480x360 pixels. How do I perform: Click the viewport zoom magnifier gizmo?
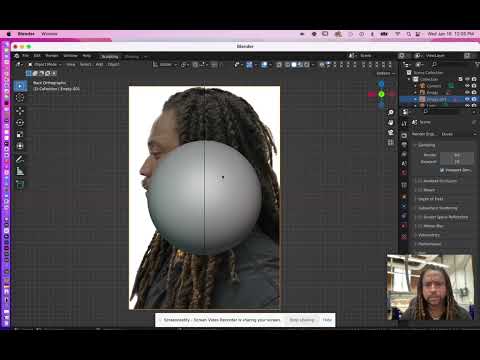pyautogui.click(x=391, y=113)
